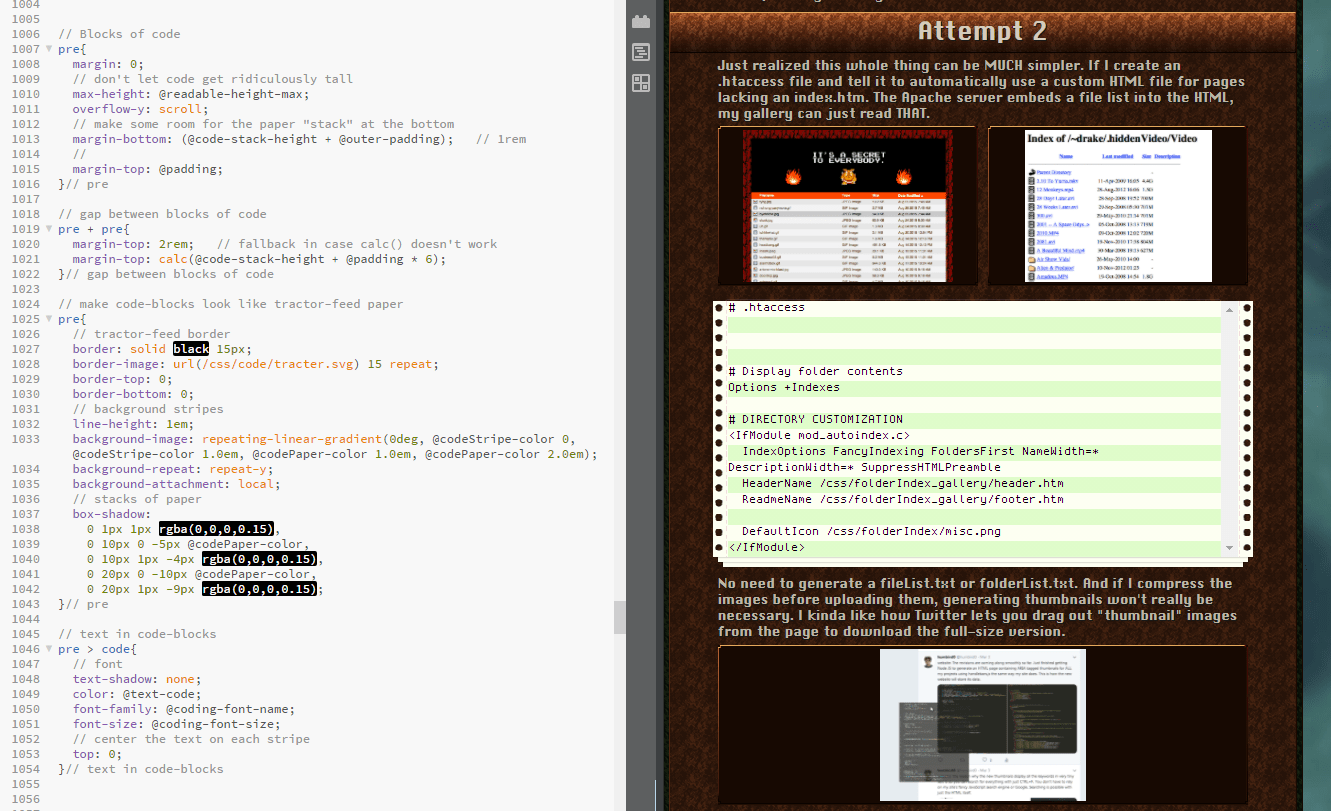Click the document outline sidebar icon

pyautogui.click(x=641, y=52)
